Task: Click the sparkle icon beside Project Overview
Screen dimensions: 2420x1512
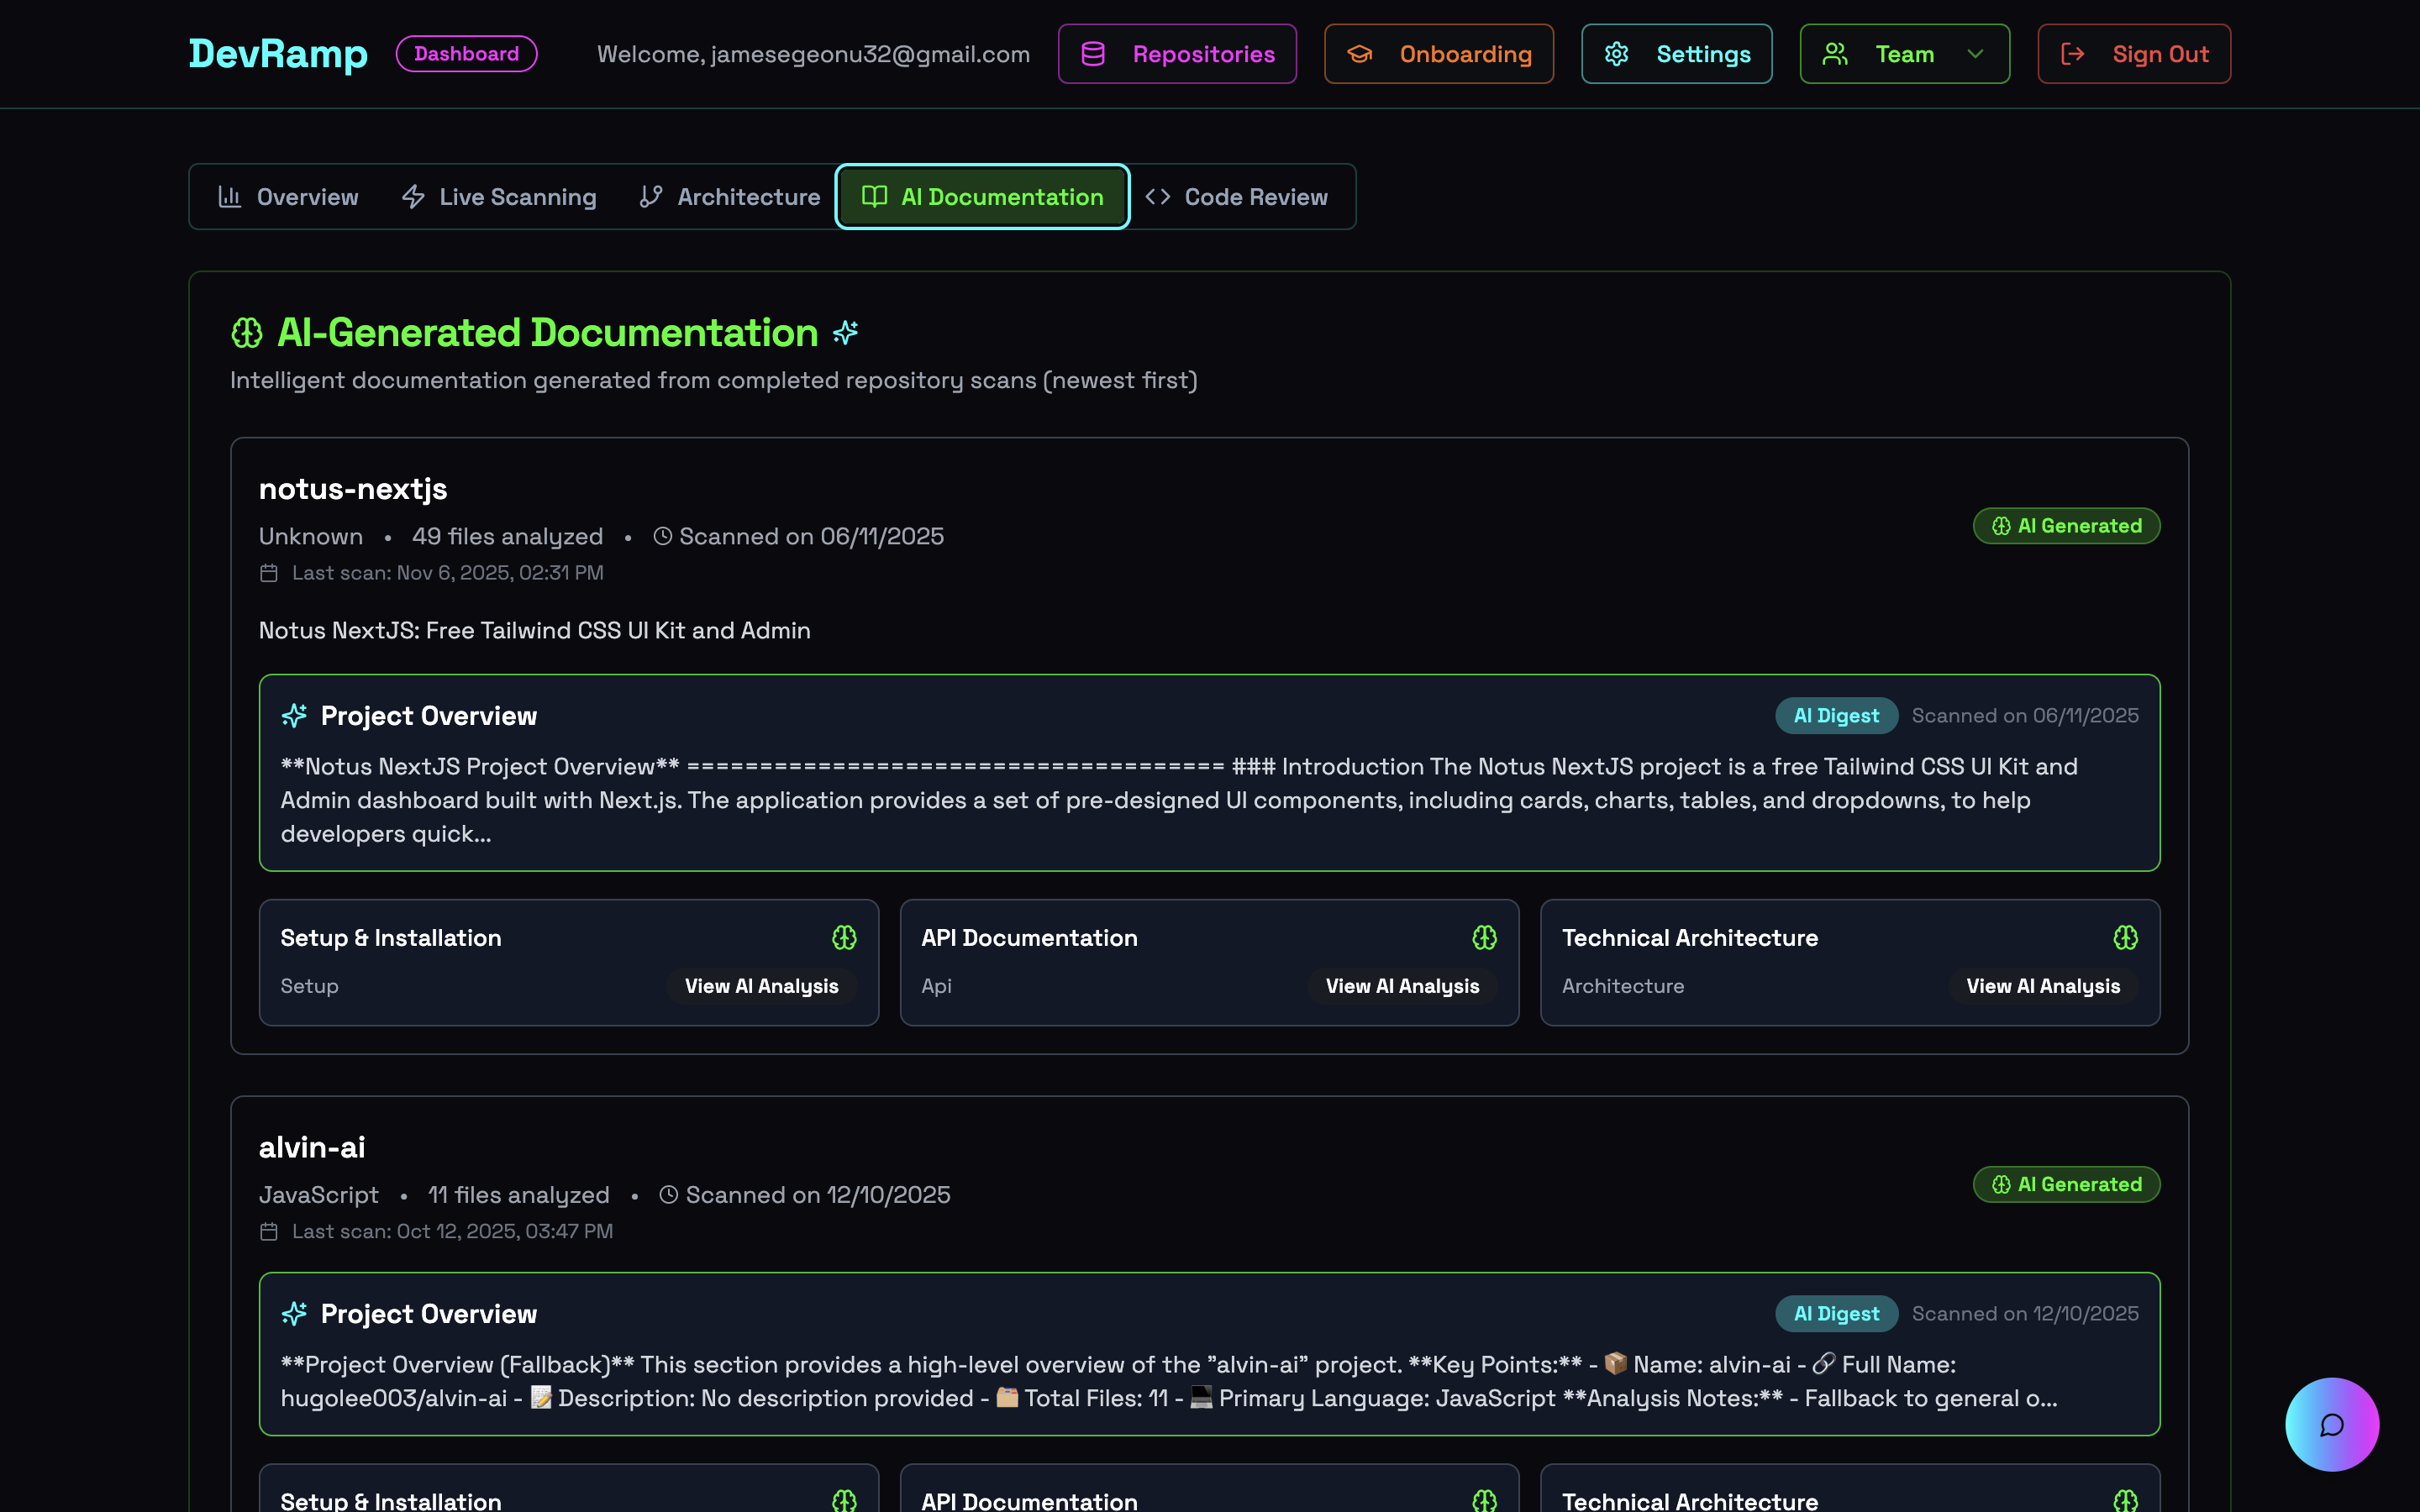Action: click(x=294, y=715)
